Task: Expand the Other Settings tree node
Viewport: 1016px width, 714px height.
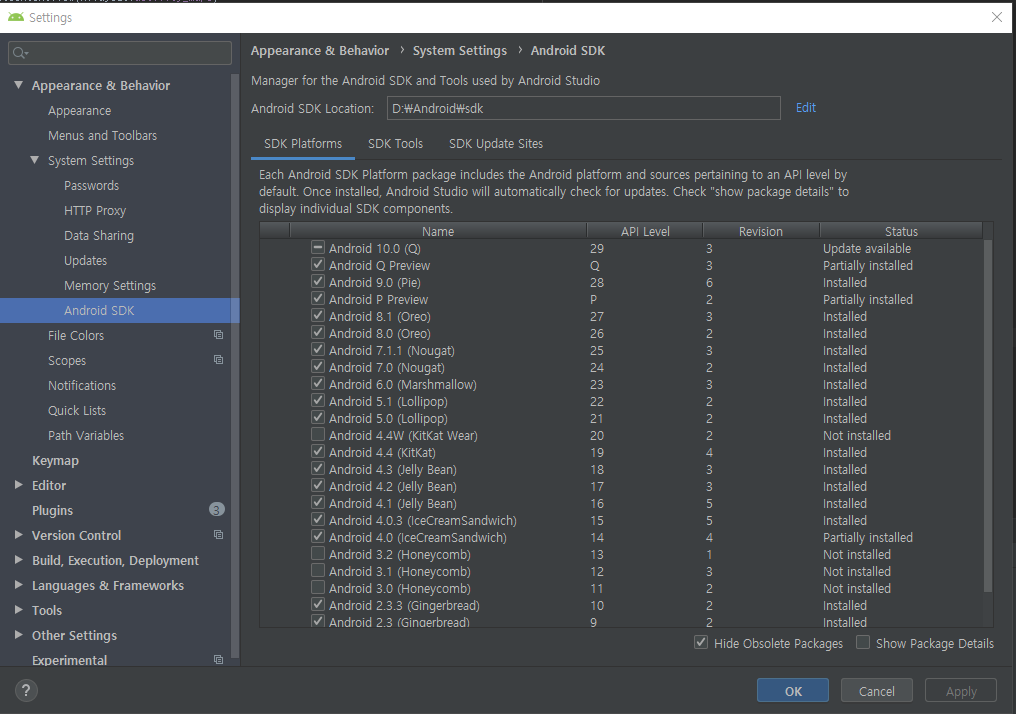Action: point(18,634)
